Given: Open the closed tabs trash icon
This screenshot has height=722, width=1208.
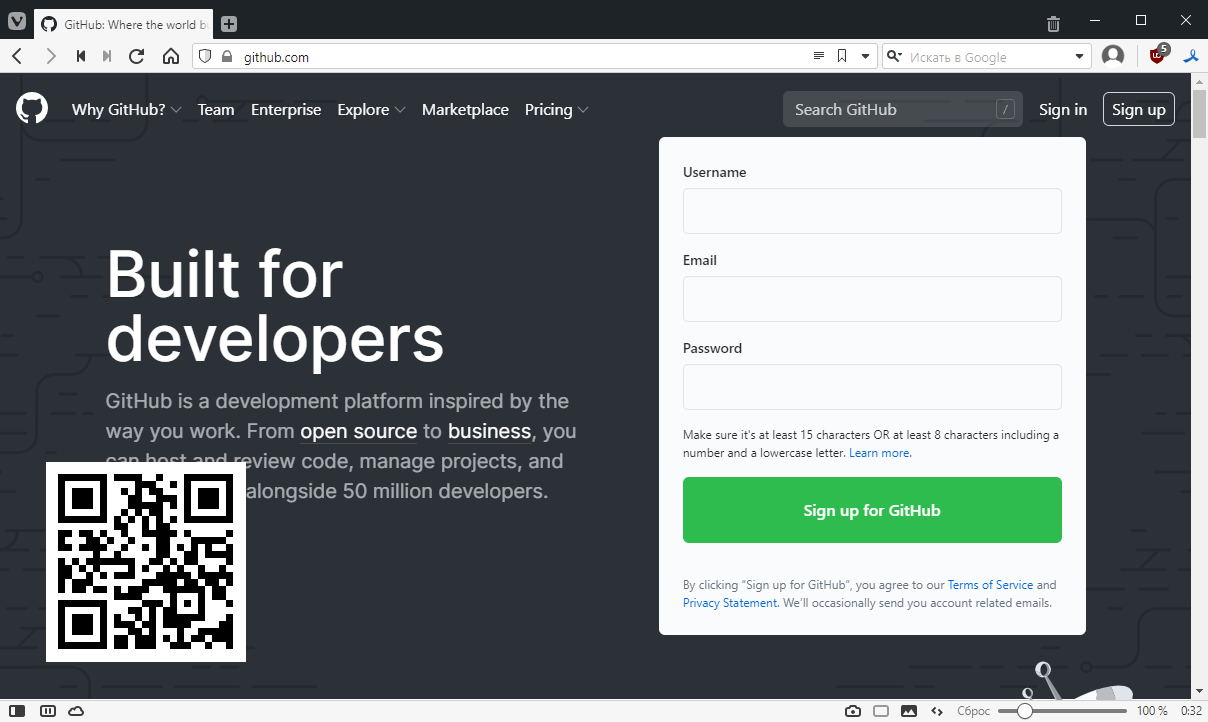Looking at the screenshot, I should [1053, 24].
